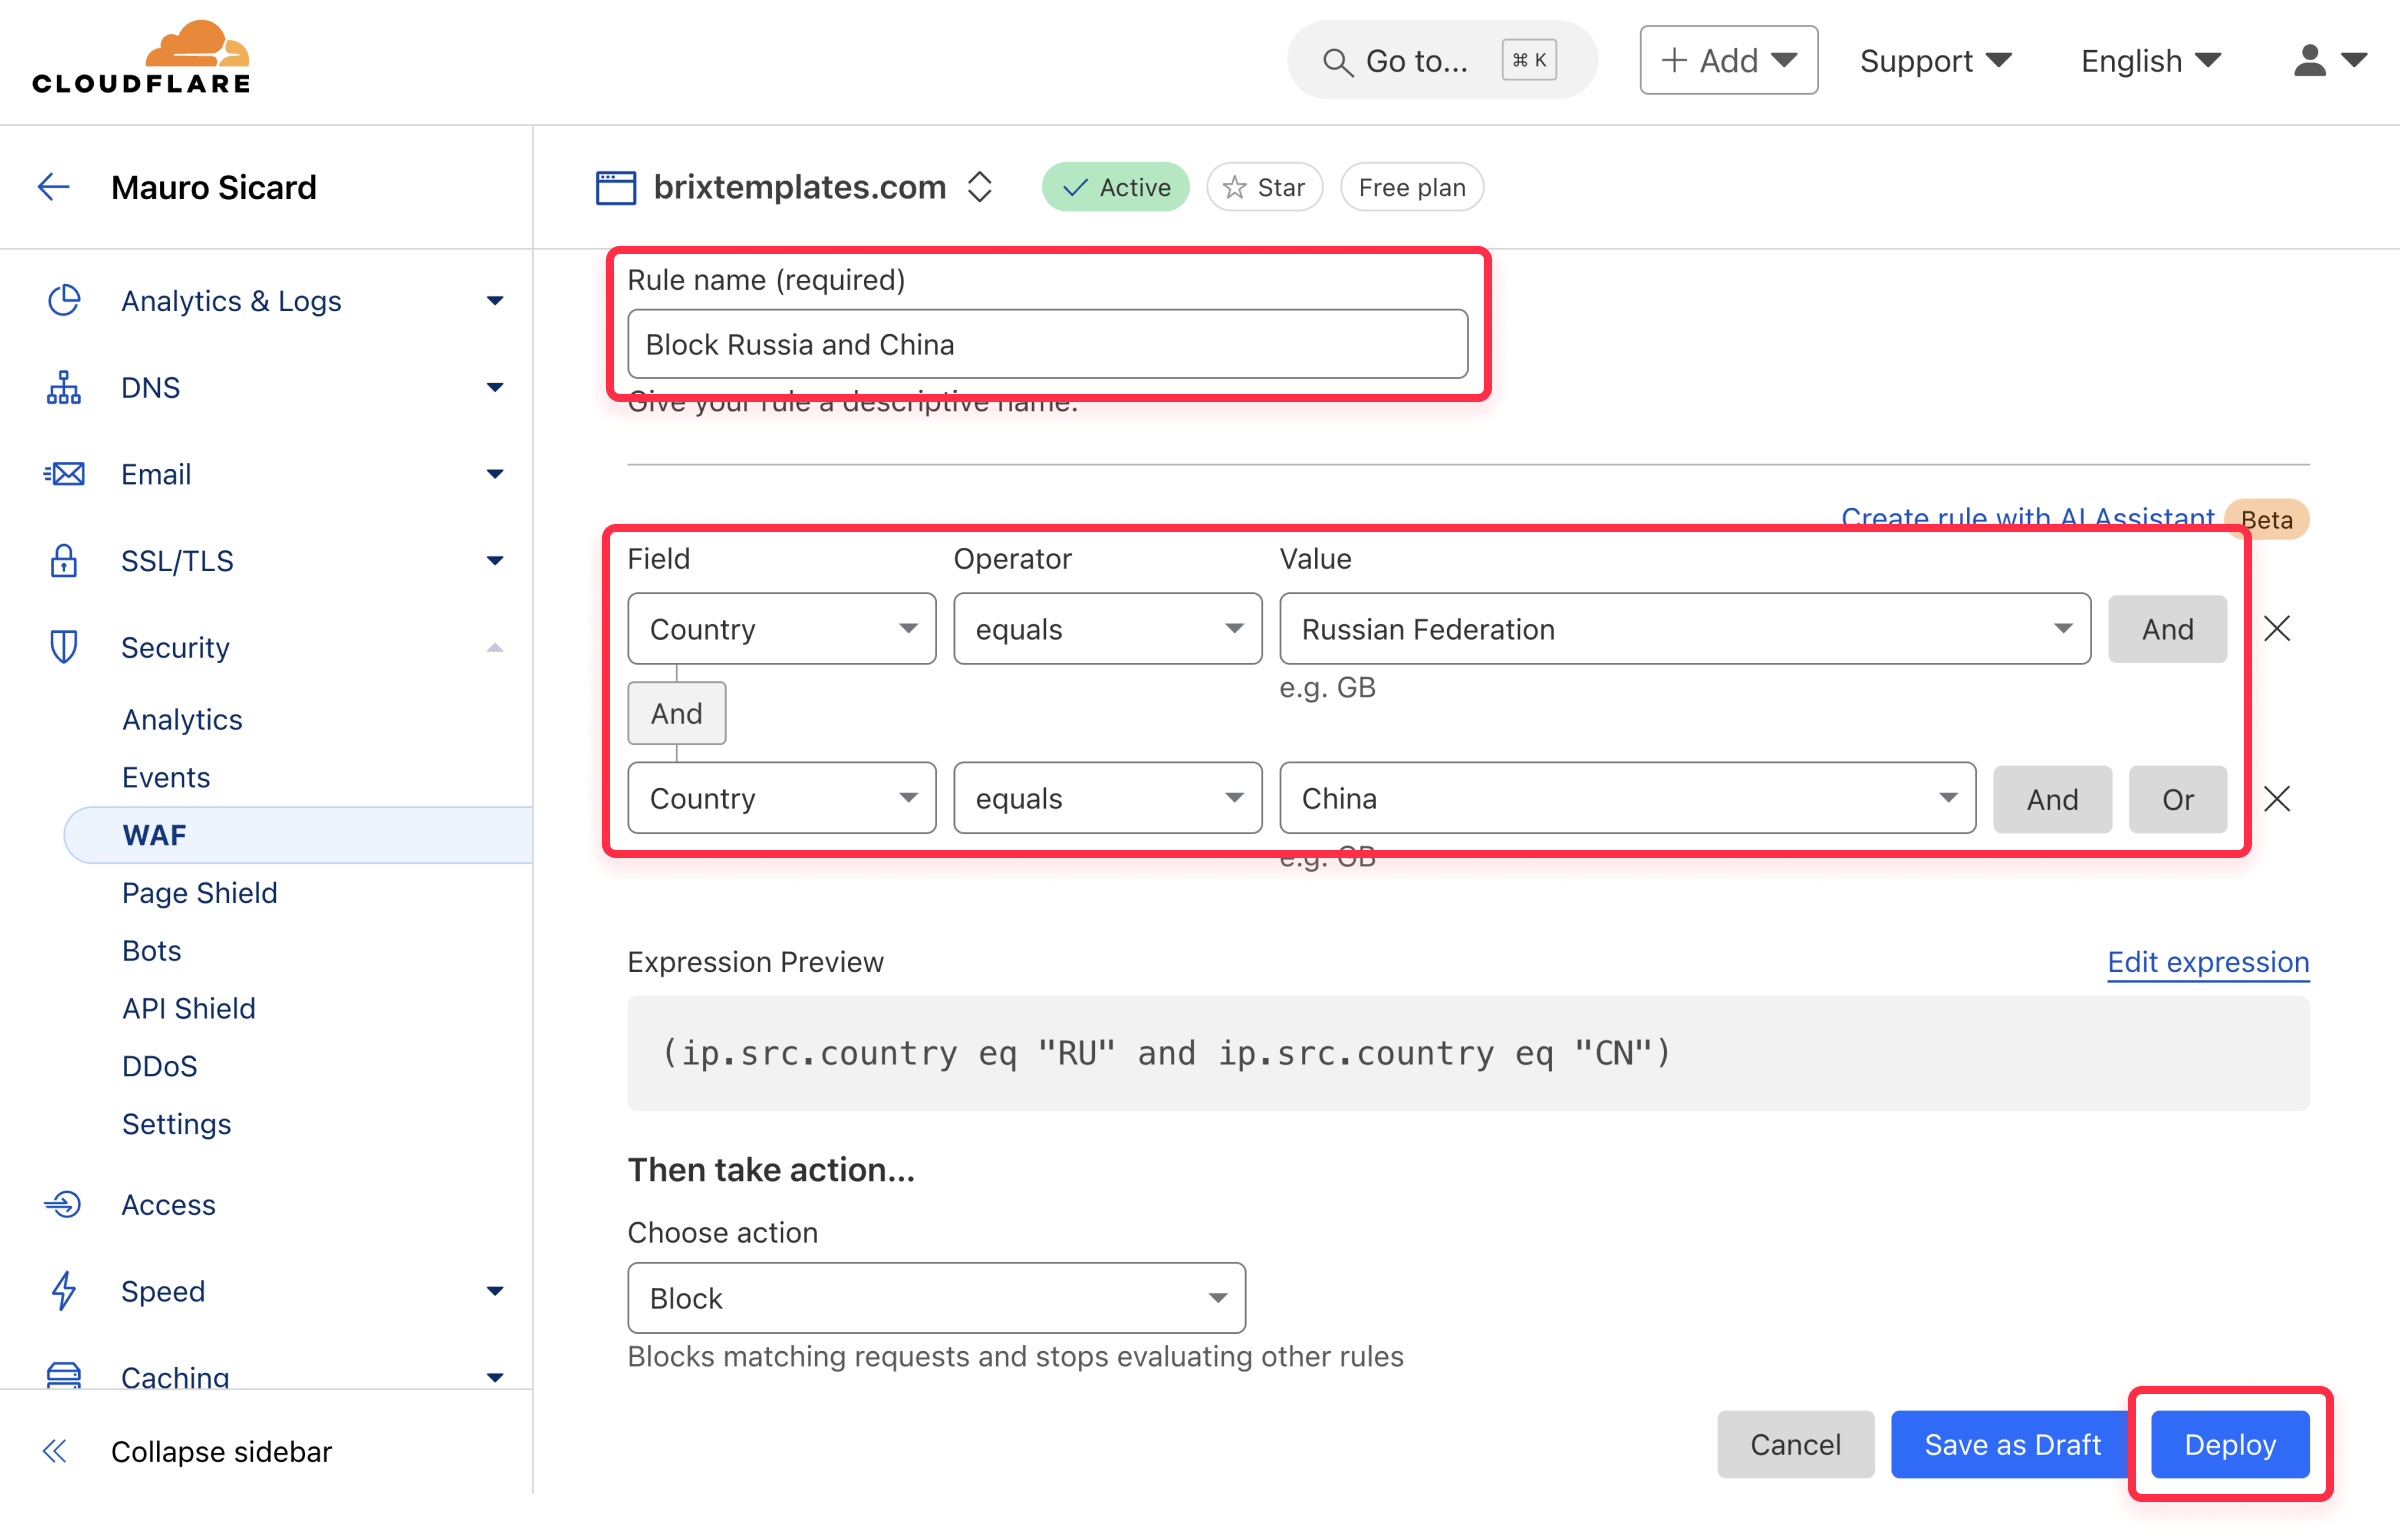Image resolution: width=2400 pixels, height=1540 pixels.
Task: Click And button on Russian Federation row
Action: 2167,628
